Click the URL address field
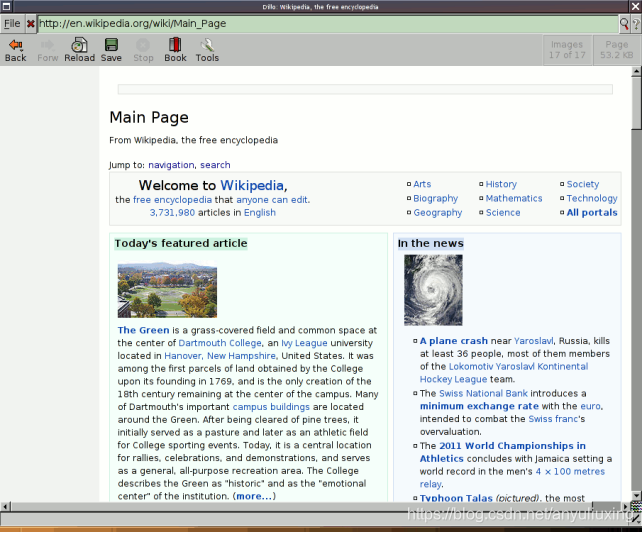Viewport: 643px width, 533px height. point(328,24)
